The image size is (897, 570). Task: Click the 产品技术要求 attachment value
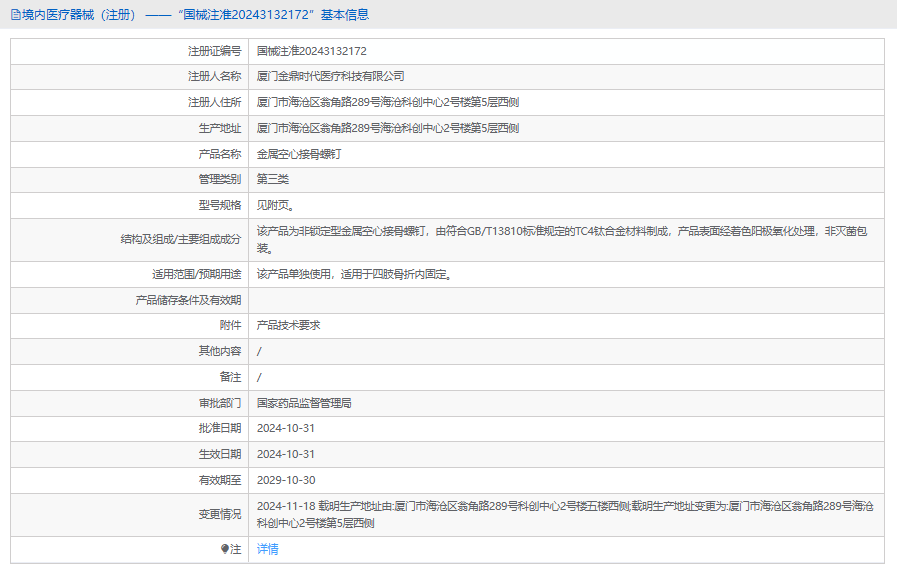point(288,326)
